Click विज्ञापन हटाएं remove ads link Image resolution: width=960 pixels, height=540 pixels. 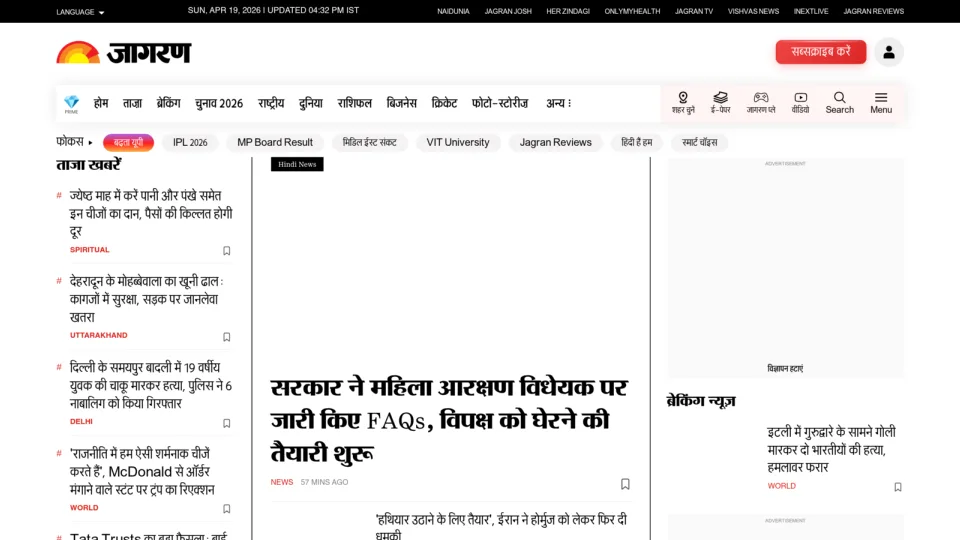[785, 369]
